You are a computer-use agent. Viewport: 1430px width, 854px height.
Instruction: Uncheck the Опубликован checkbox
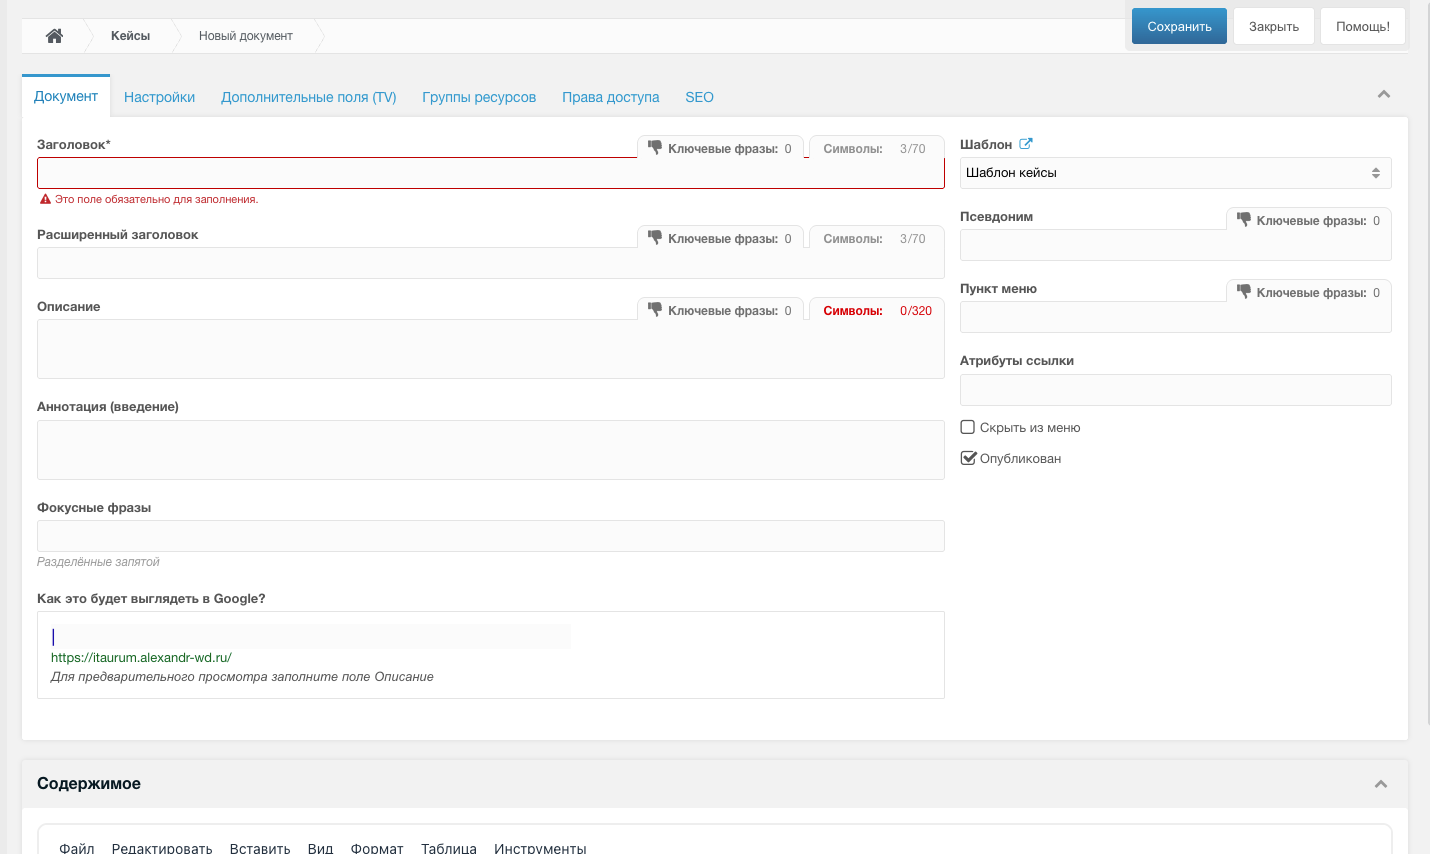[x=968, y=458]
